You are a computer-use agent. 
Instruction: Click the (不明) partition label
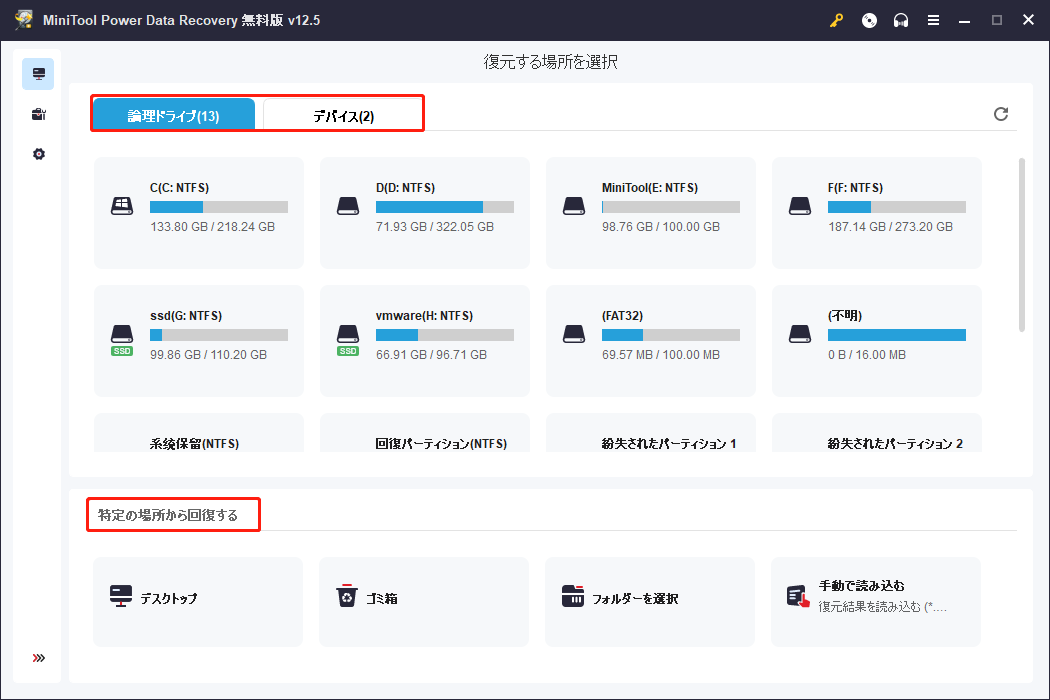click(x=844, y=316)
